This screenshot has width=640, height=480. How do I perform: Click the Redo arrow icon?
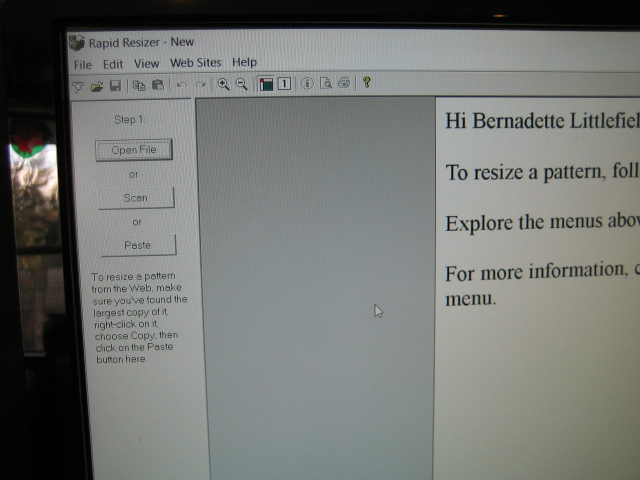[x=200, y=84]
